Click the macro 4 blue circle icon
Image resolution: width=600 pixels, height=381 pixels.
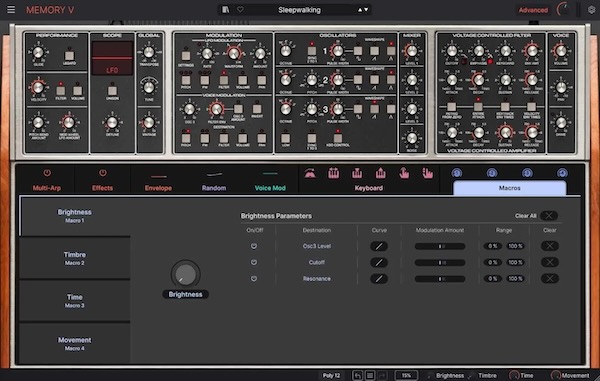(562, 173)
